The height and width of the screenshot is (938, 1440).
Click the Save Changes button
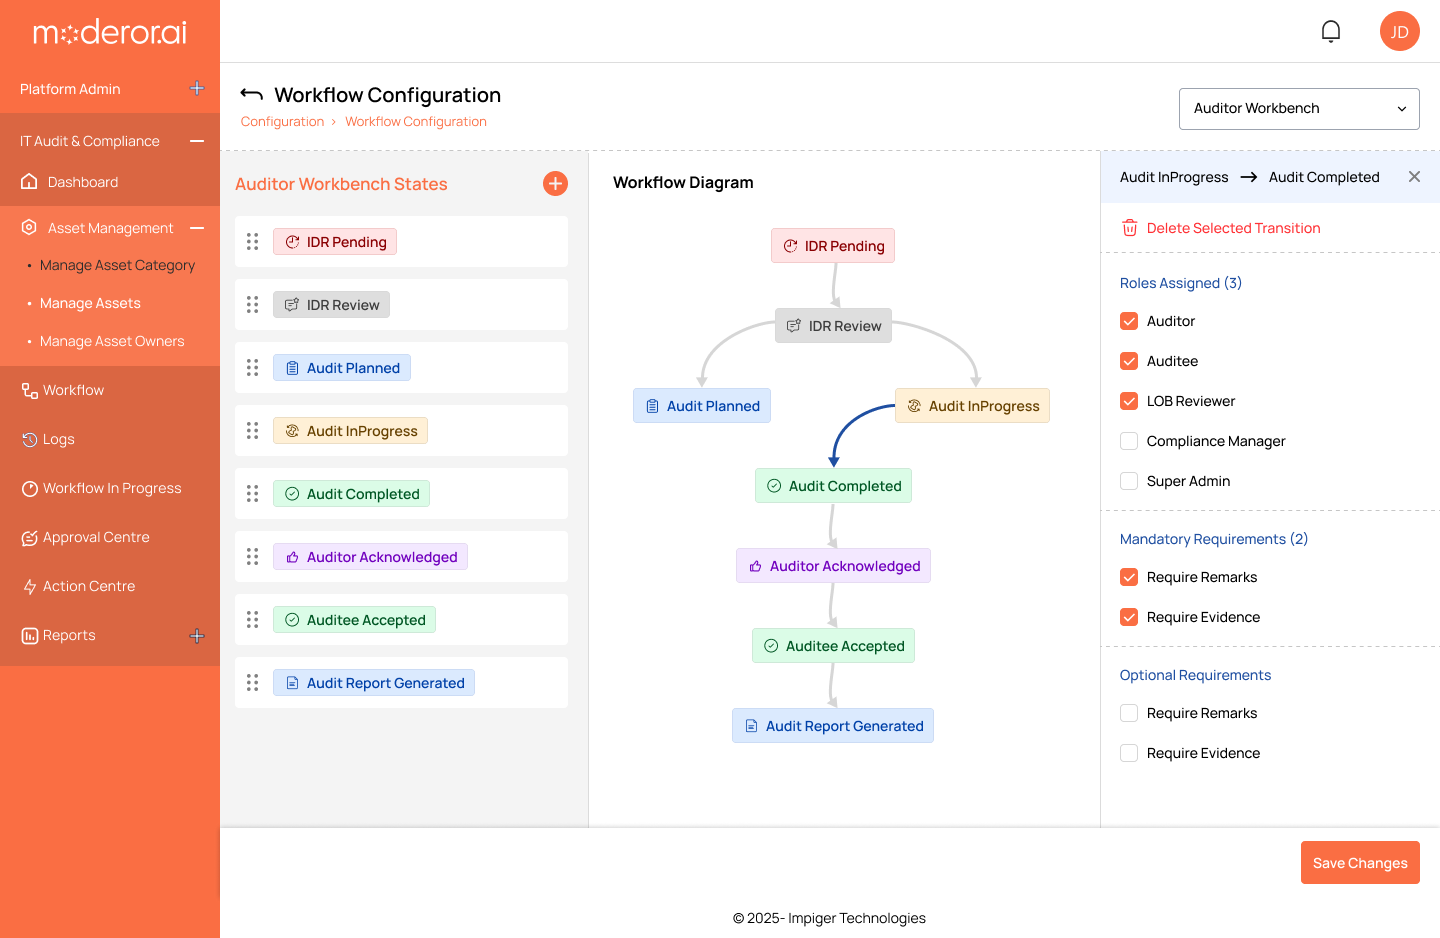tap(1359, 863)
